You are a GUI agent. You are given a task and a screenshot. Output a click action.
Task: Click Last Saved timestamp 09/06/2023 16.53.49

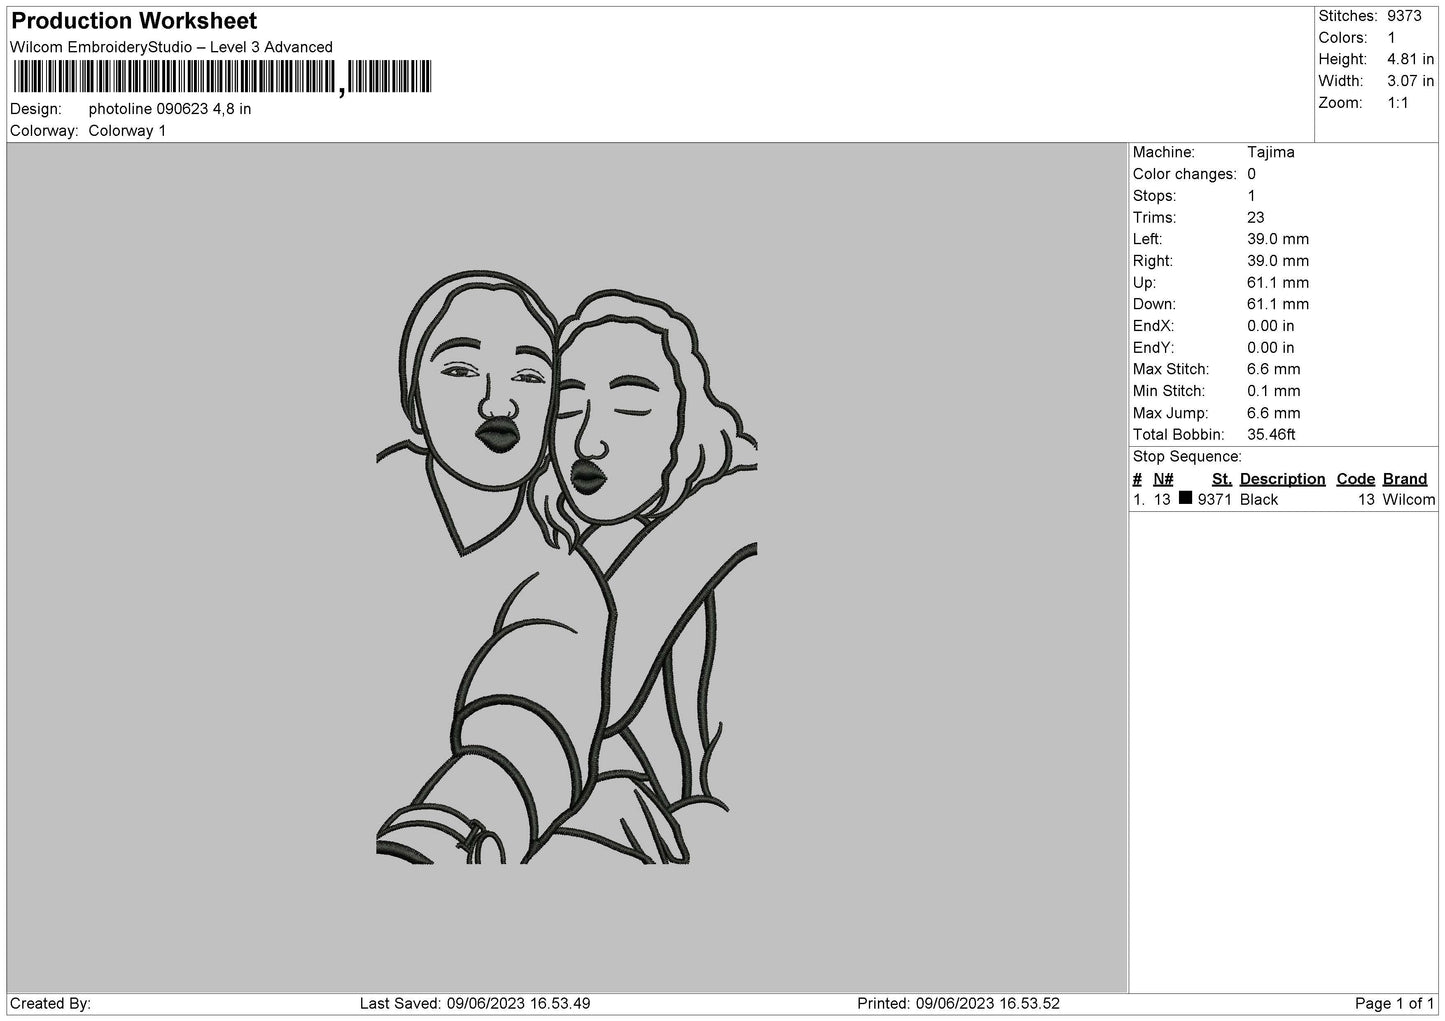tap(518, 1004)
